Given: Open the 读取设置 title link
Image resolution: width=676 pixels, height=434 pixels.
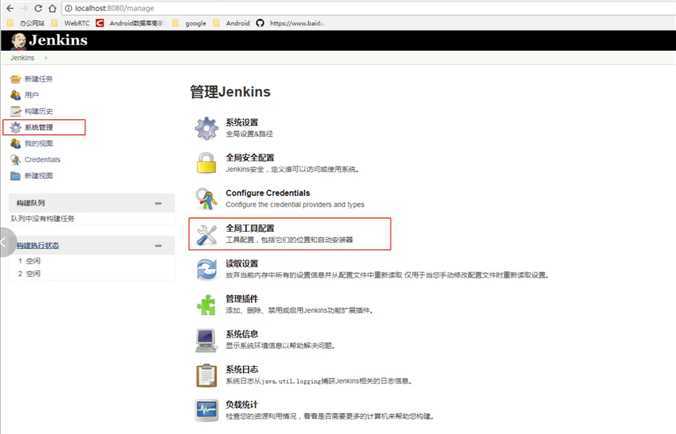Looking at the screenshot, I should 242,264.
